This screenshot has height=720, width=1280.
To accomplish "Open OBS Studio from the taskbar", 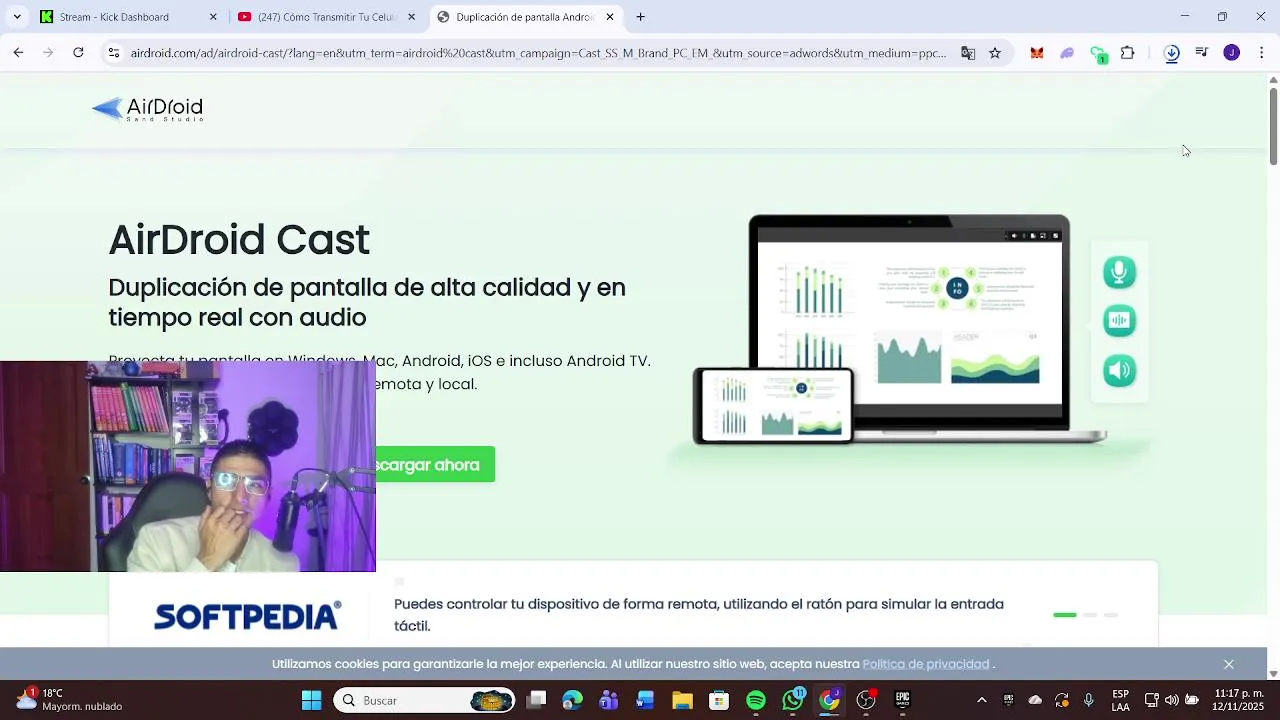I will click(866, 700).
